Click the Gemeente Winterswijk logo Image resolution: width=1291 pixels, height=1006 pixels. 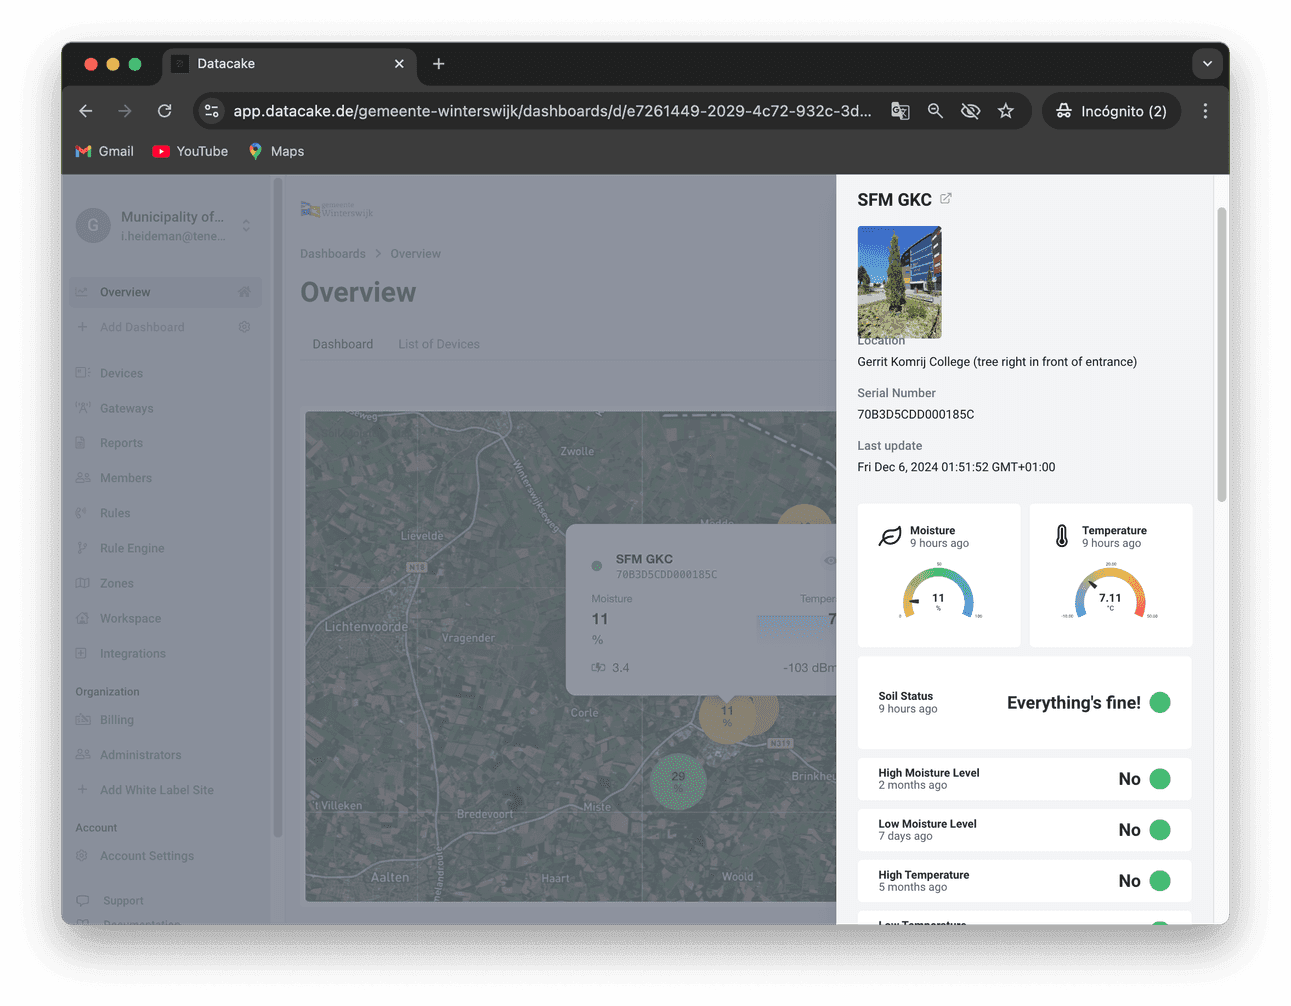tap(337, 209)
